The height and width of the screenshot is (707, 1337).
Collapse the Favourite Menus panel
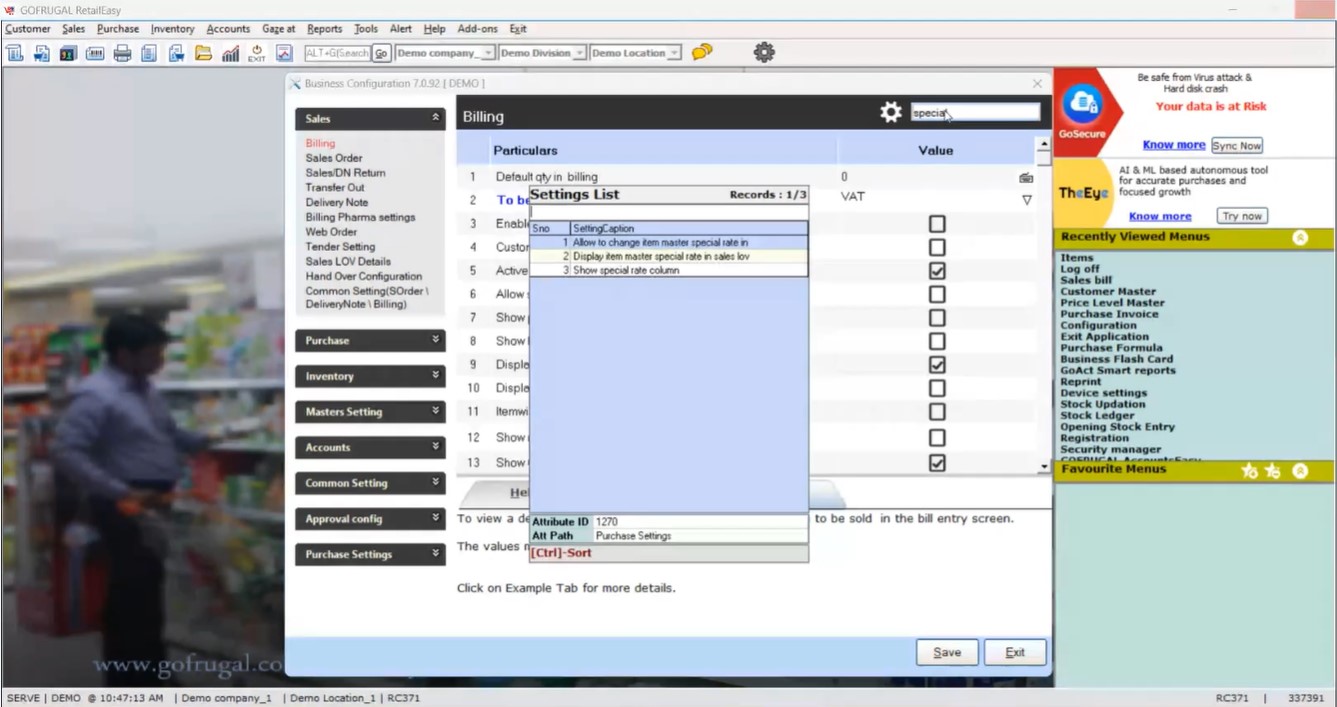coord(1300,470)
